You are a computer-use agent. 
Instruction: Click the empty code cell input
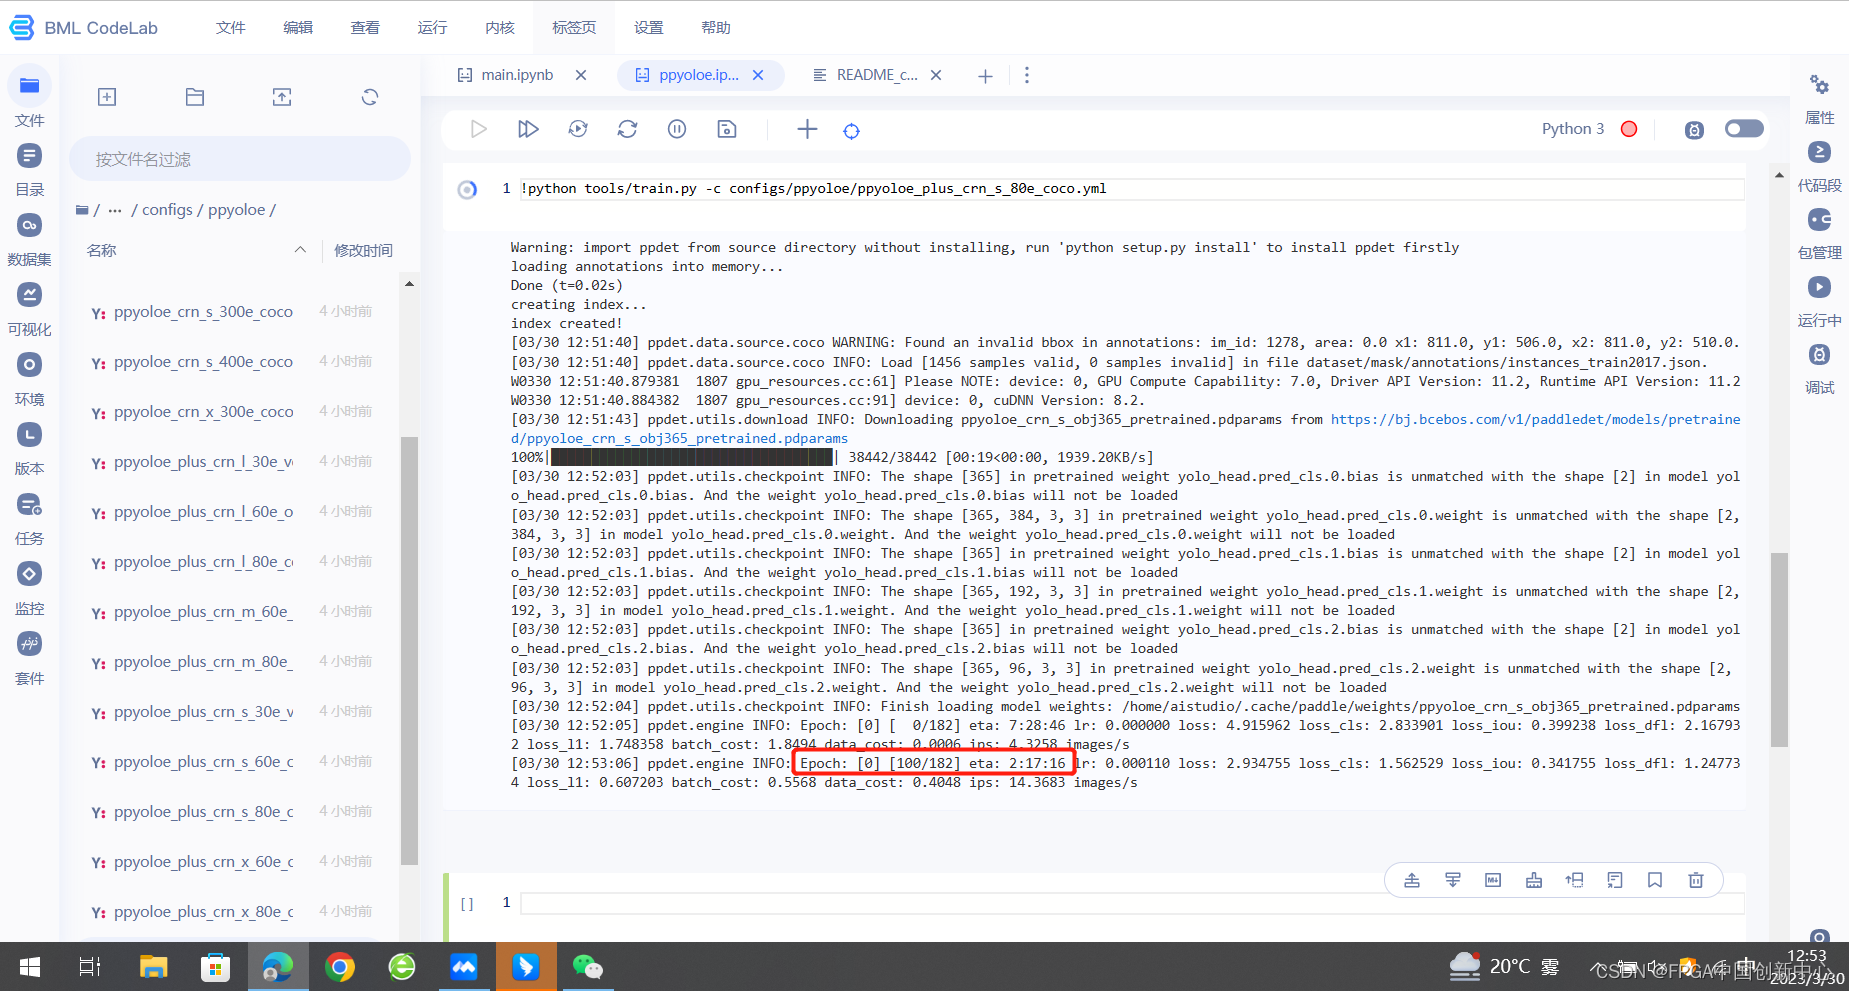click(1132, 903)
